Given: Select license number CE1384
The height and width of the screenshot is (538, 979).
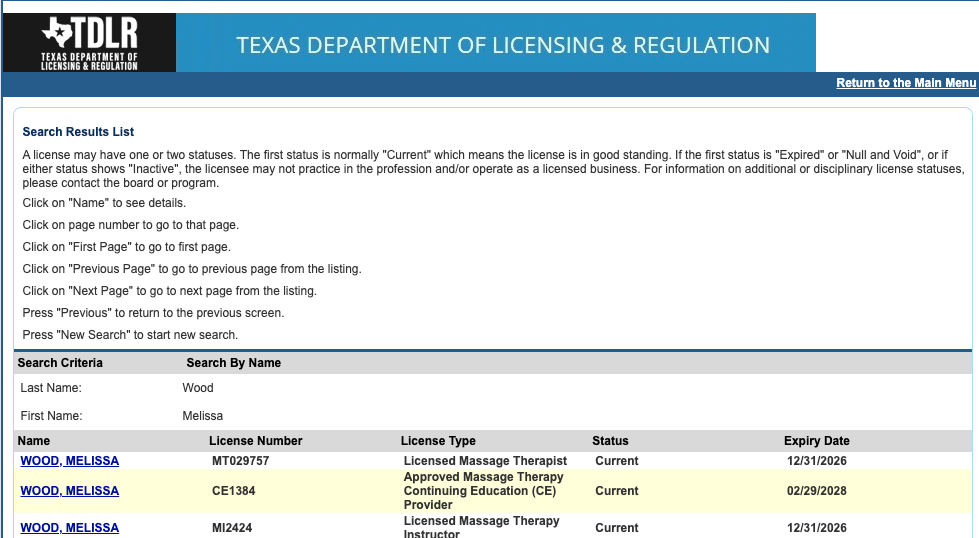Looking at the screenshot, I should point(234,491).
